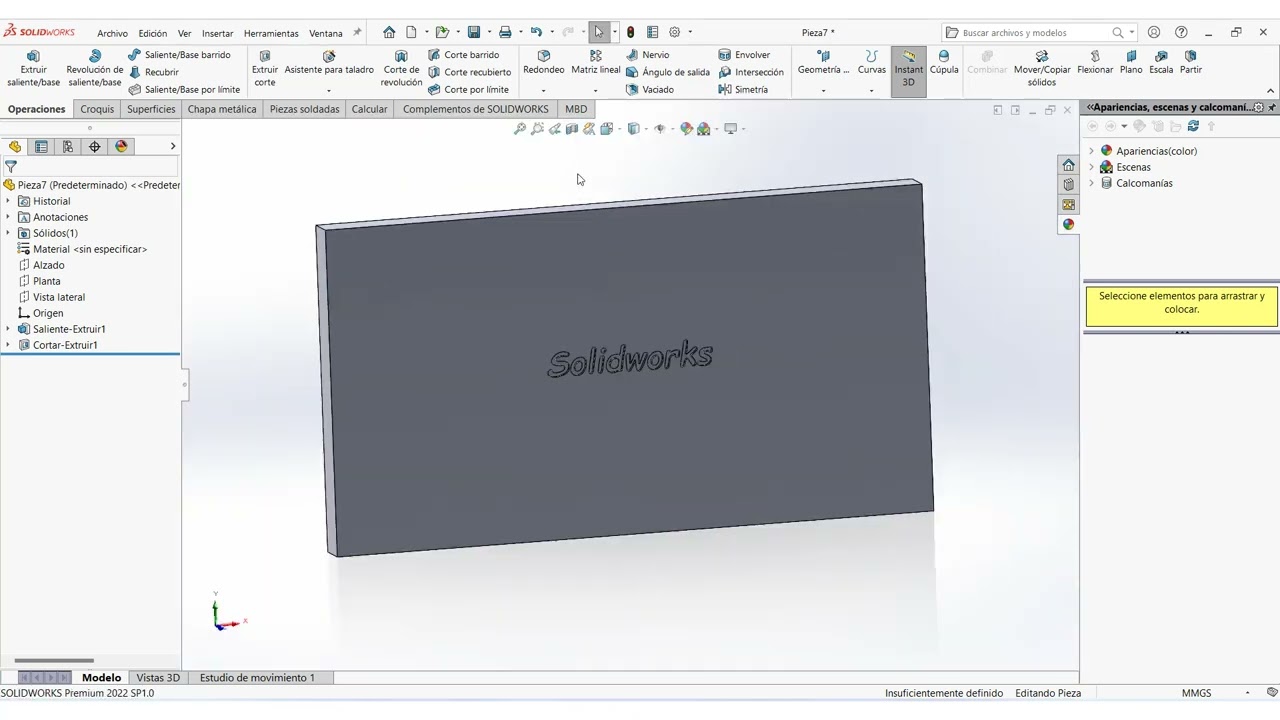The height and width of the screenshot is (720, 1280).
Task: Click the Simetría tool
Action: [x=743, y=89]
